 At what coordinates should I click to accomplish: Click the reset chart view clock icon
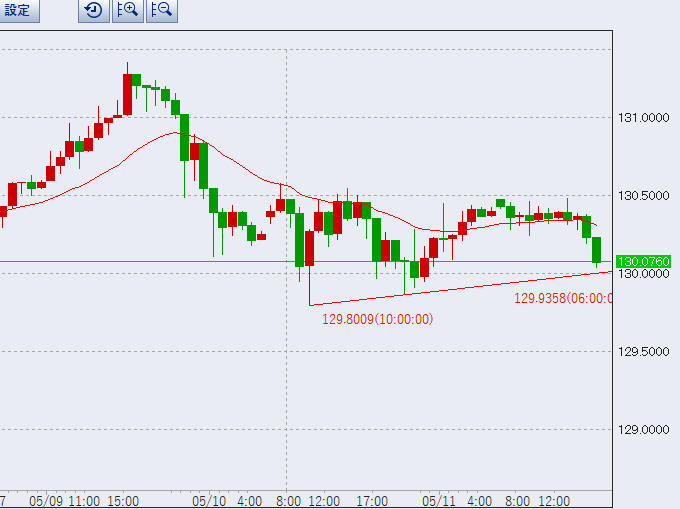pyautogui.click(x=93, y=11)
